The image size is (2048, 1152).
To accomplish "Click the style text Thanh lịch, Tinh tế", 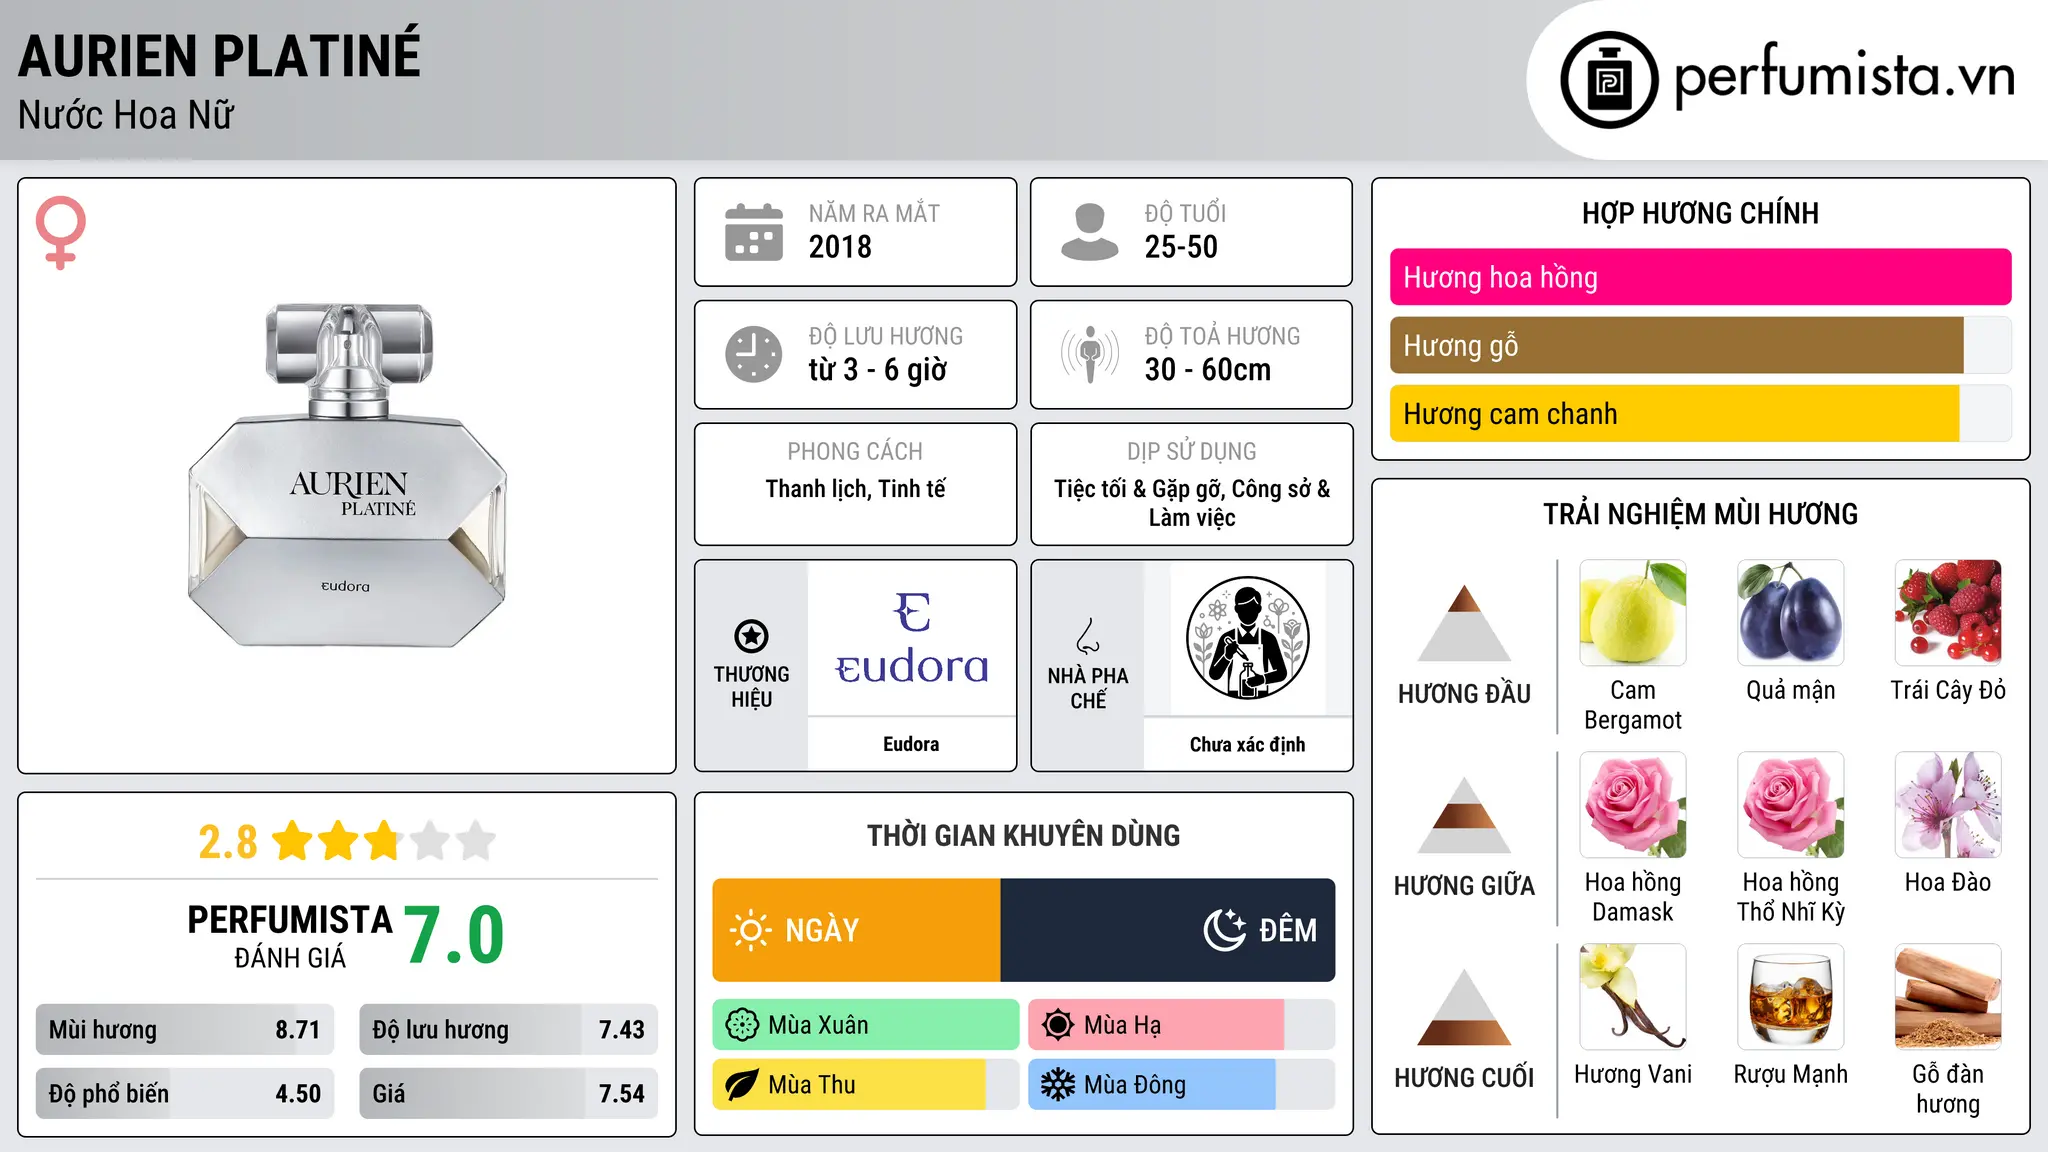I will click(x=855, y=489).
